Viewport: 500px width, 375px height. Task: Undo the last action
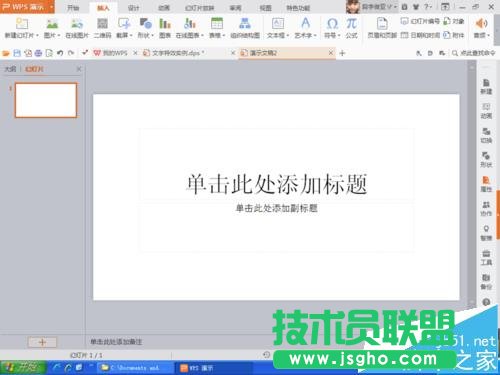coord(60,53)
